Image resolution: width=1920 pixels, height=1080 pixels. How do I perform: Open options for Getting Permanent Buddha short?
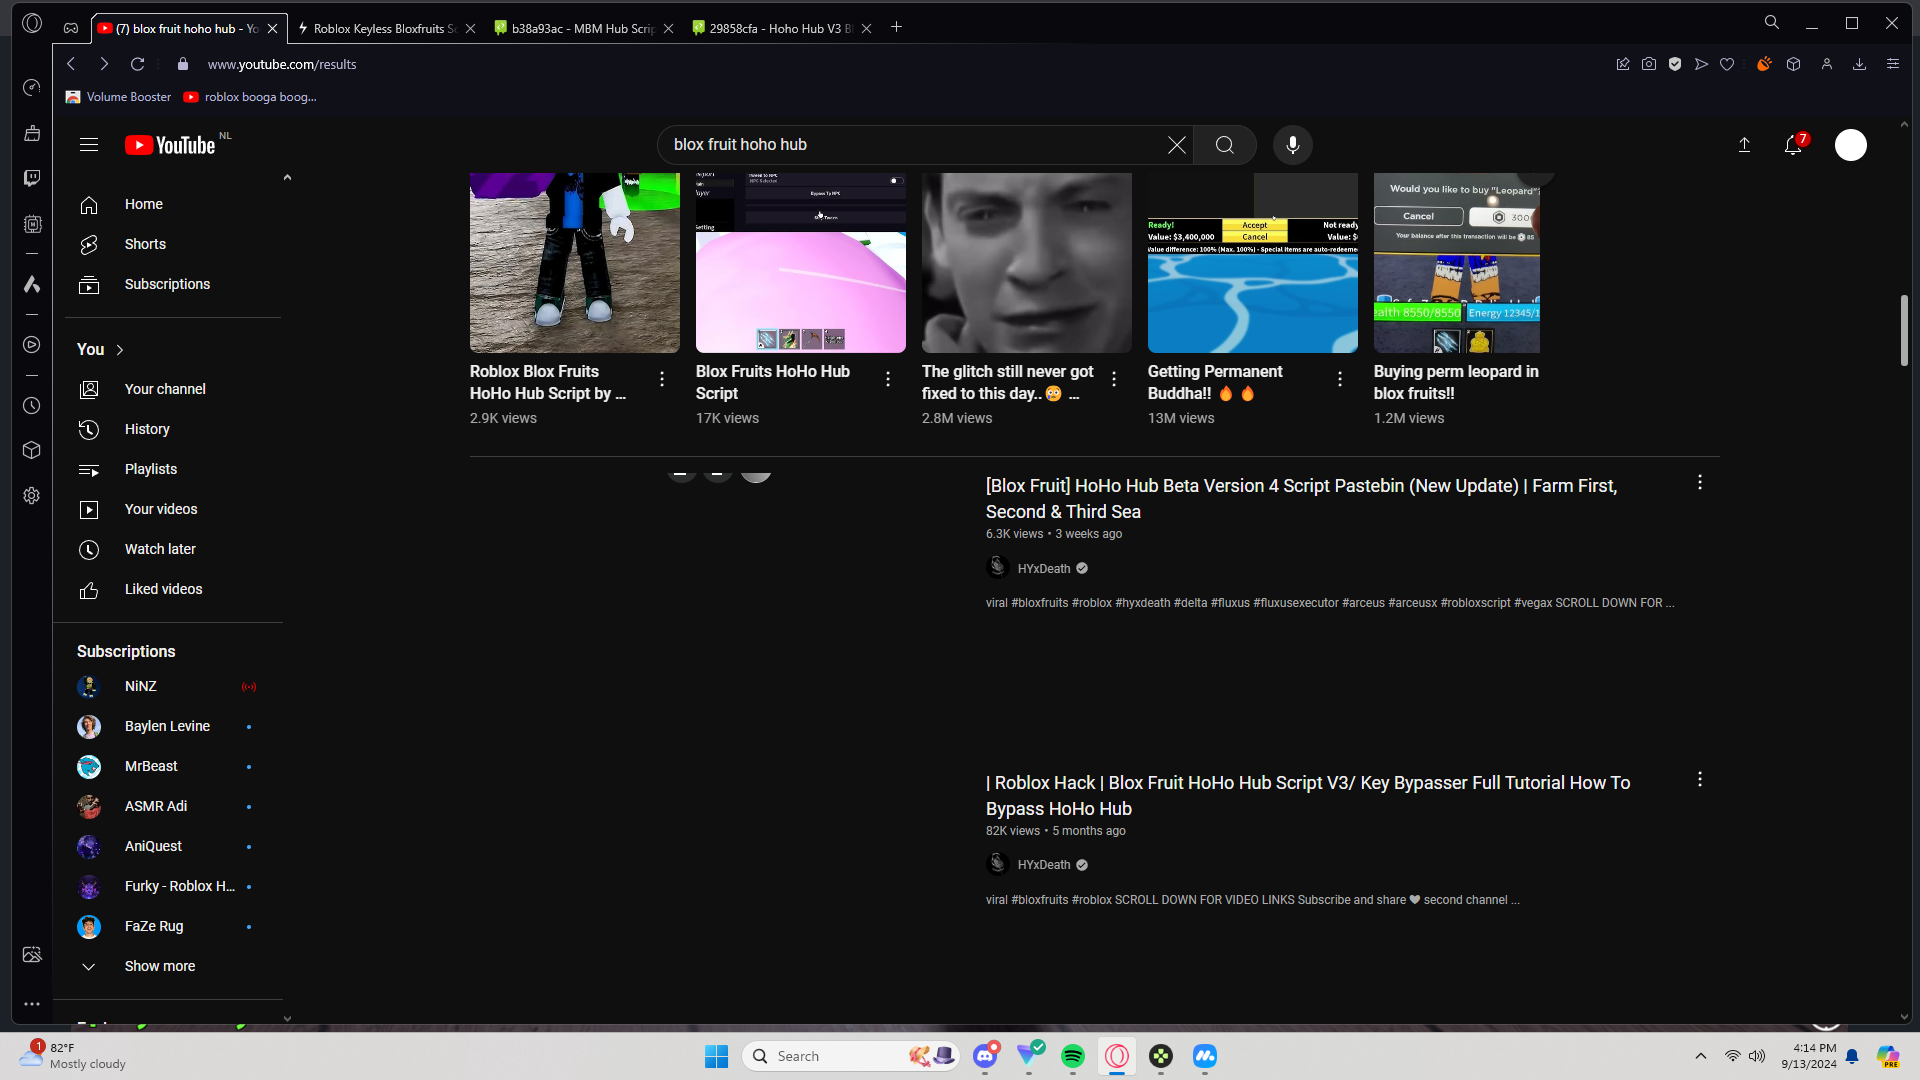click(1340, 379)
